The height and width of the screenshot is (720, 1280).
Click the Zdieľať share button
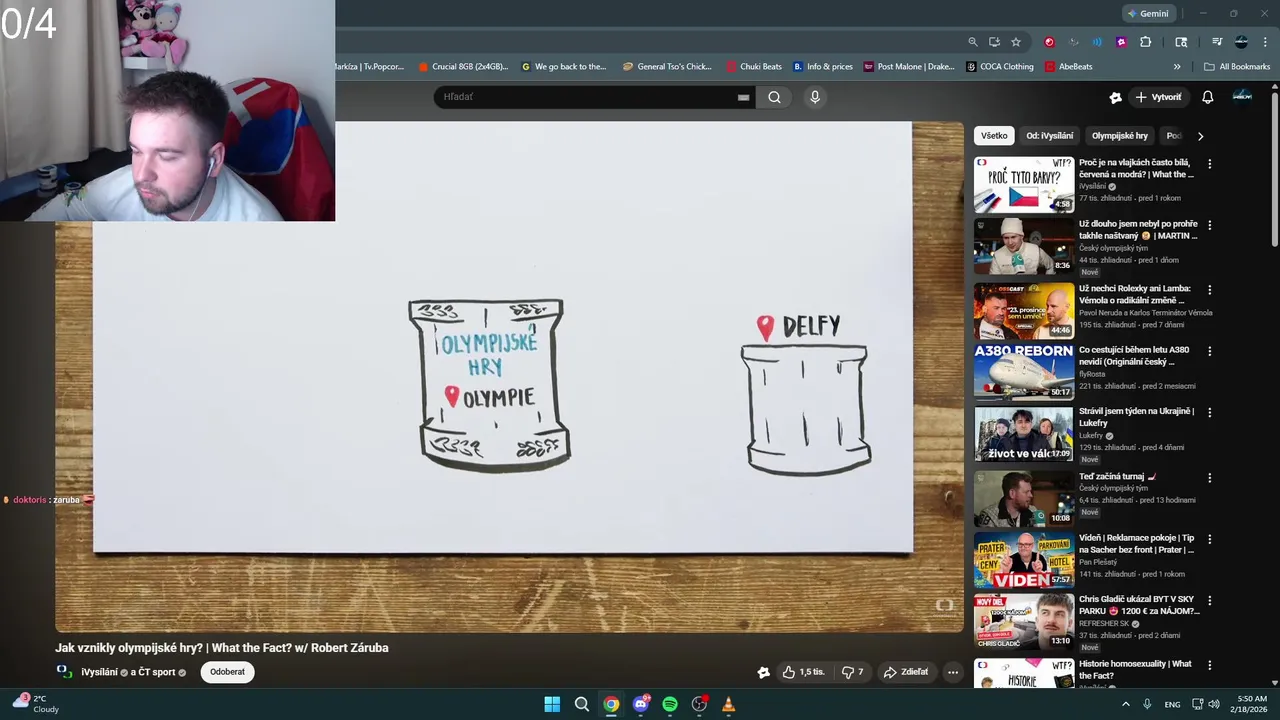905,672
